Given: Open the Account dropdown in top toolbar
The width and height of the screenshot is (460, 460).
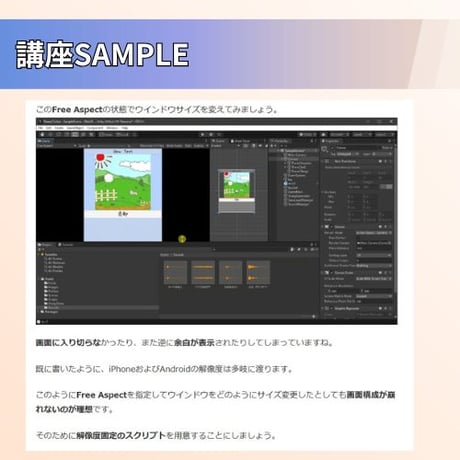Looking at the screenshot, I should click(339, 134).
